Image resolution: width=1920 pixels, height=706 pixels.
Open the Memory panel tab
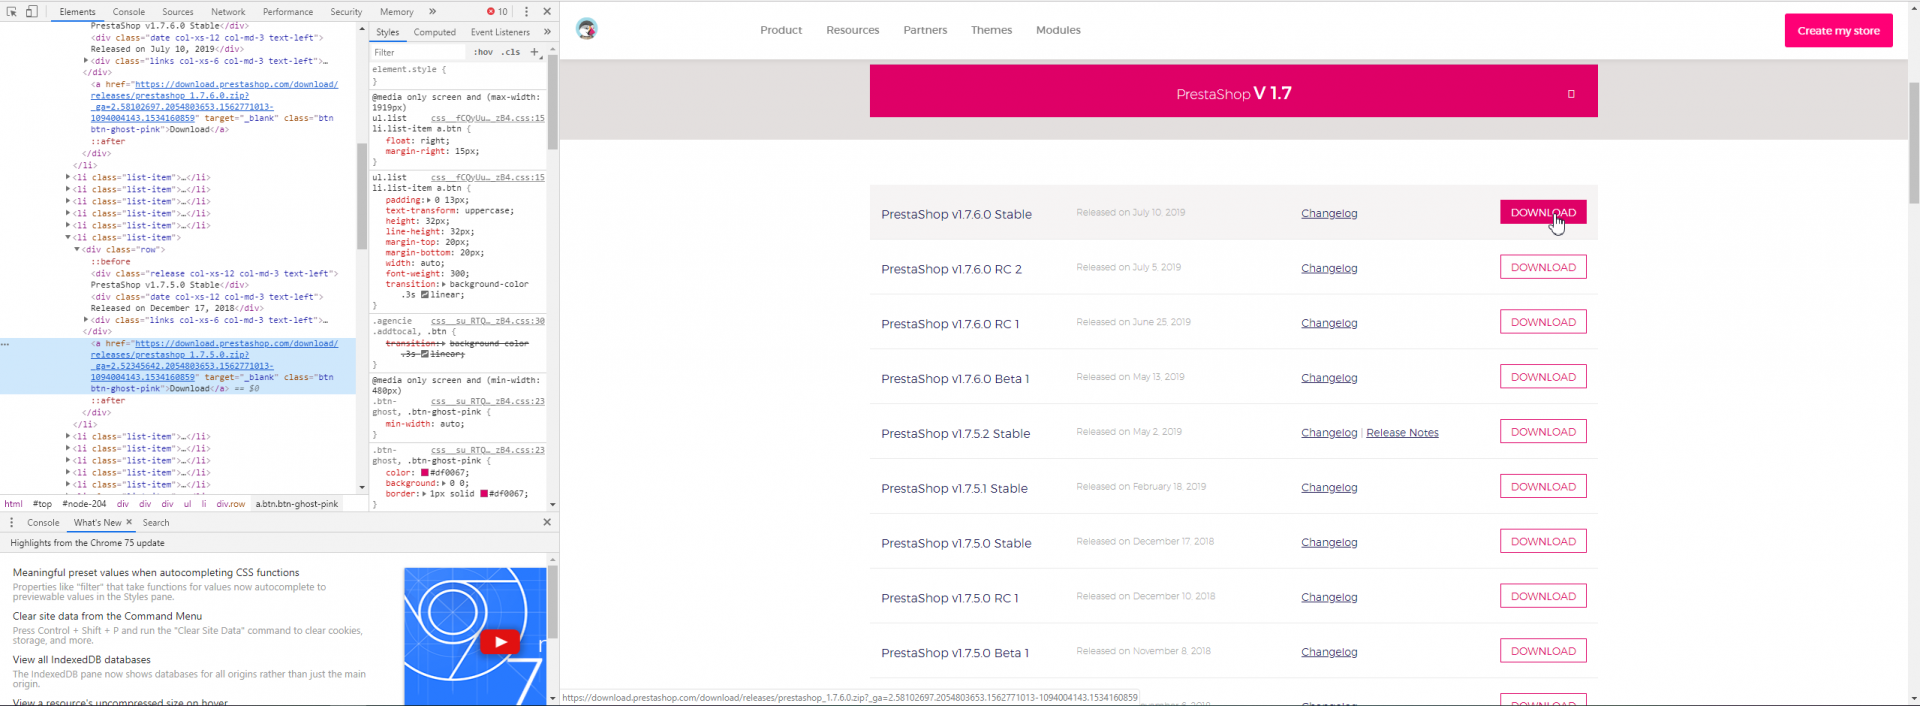coord(397,11)
